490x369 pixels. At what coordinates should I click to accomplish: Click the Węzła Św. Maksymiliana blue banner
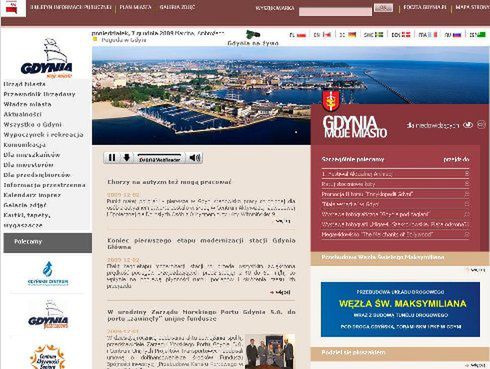click(x=400, y=309)
